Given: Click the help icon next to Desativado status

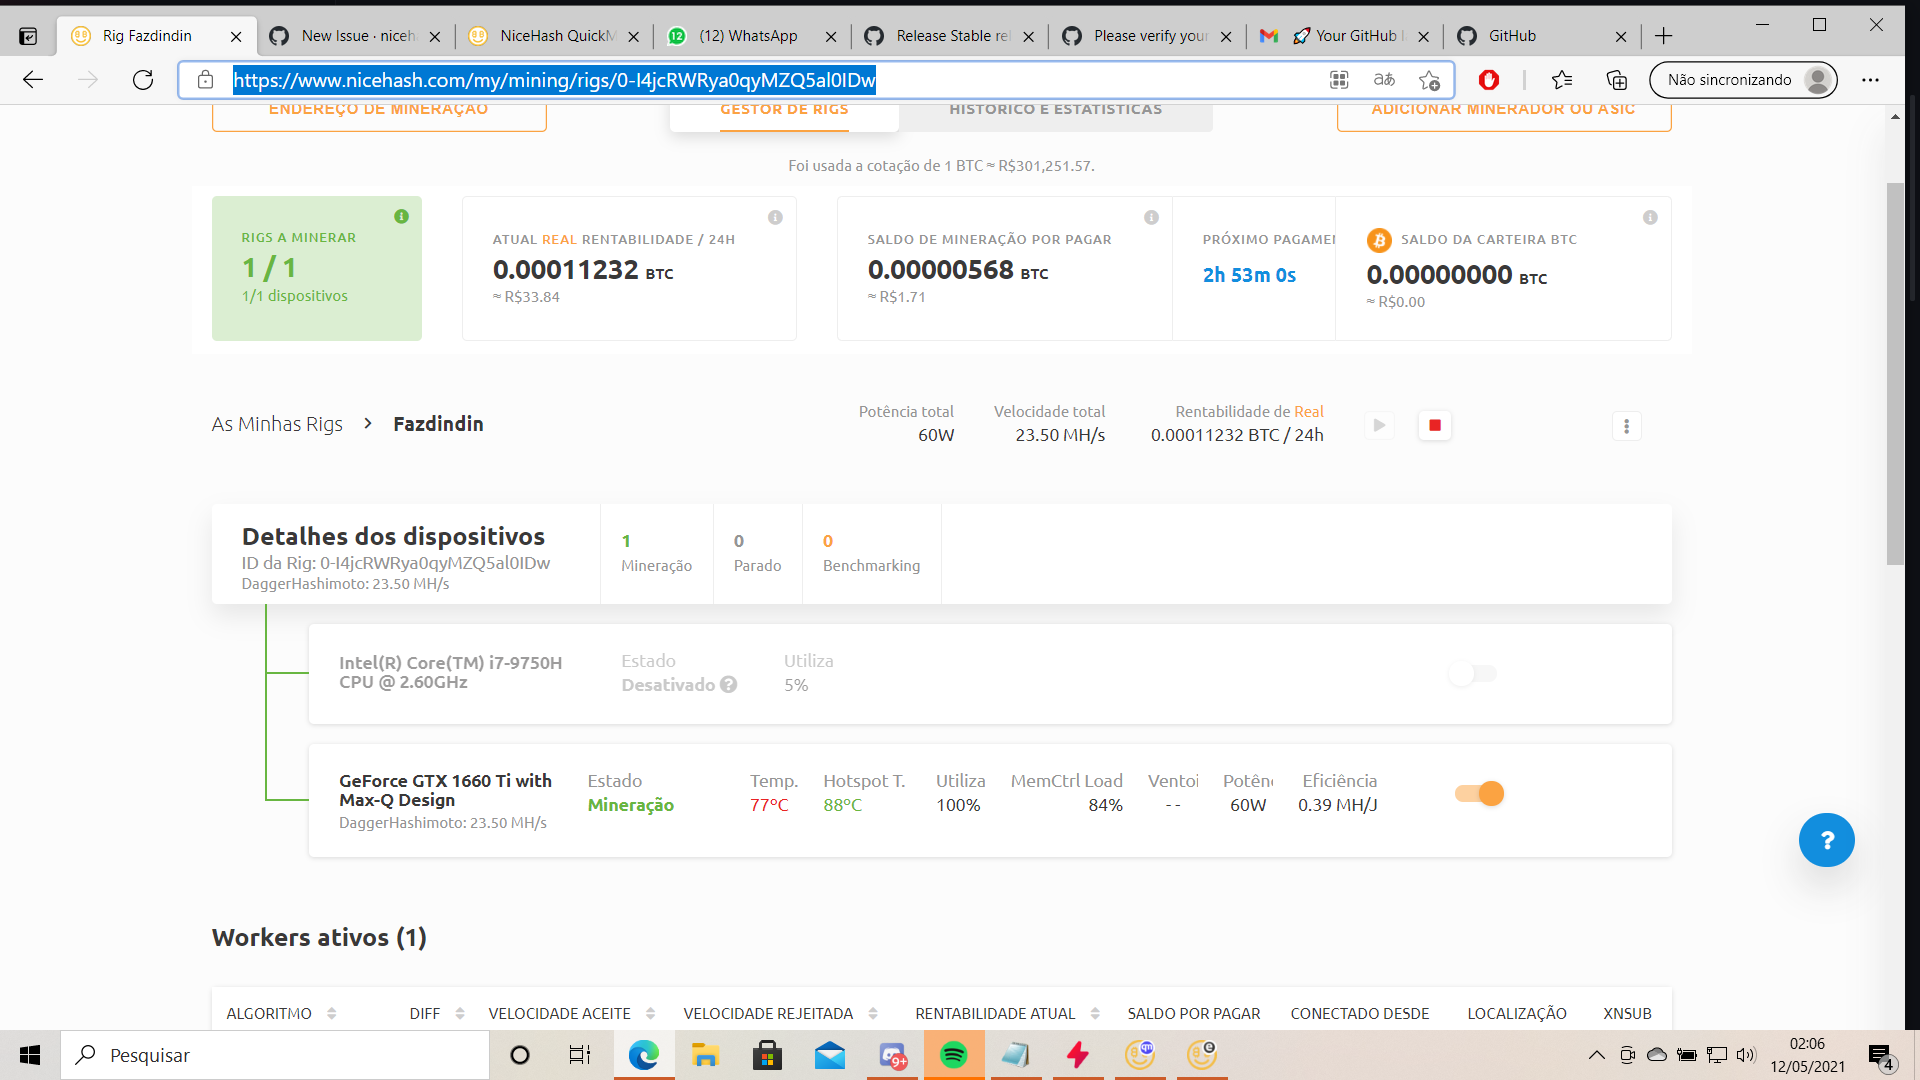Looking at the screenshot, I should point(729,685).
